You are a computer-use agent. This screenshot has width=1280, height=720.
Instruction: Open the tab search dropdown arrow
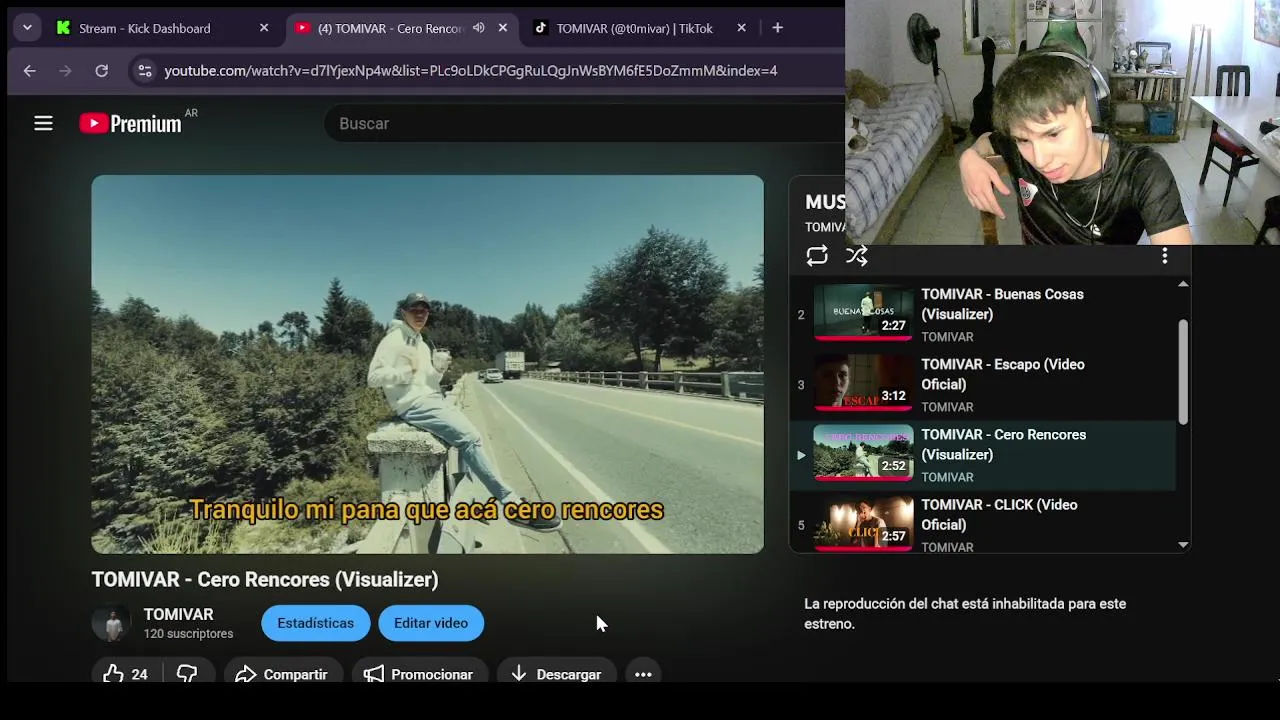click(27, 28)
